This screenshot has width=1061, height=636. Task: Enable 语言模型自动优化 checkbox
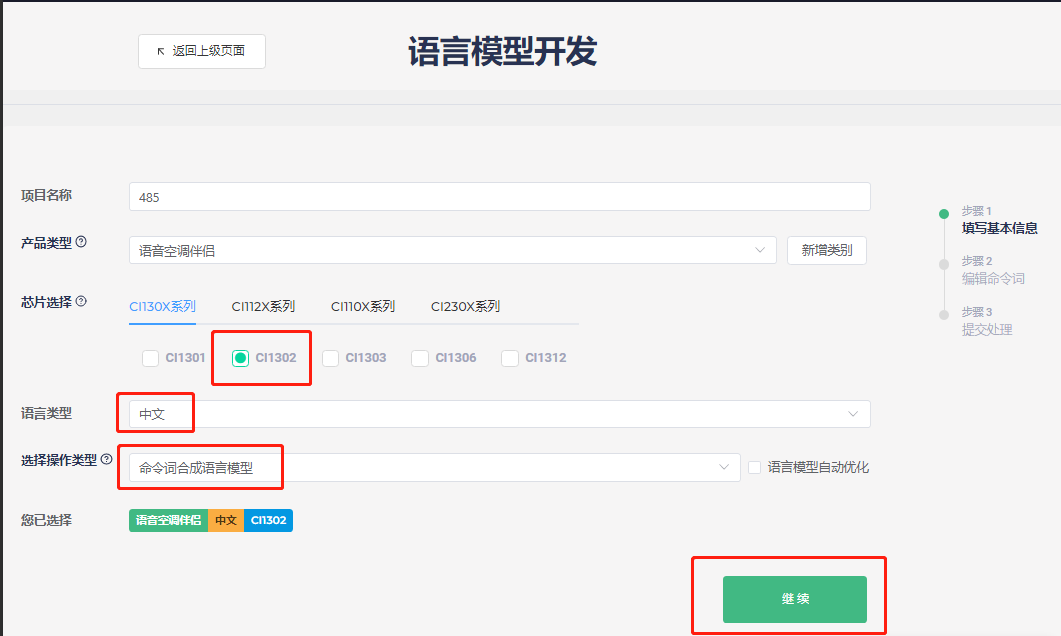(x=755, y=467)
